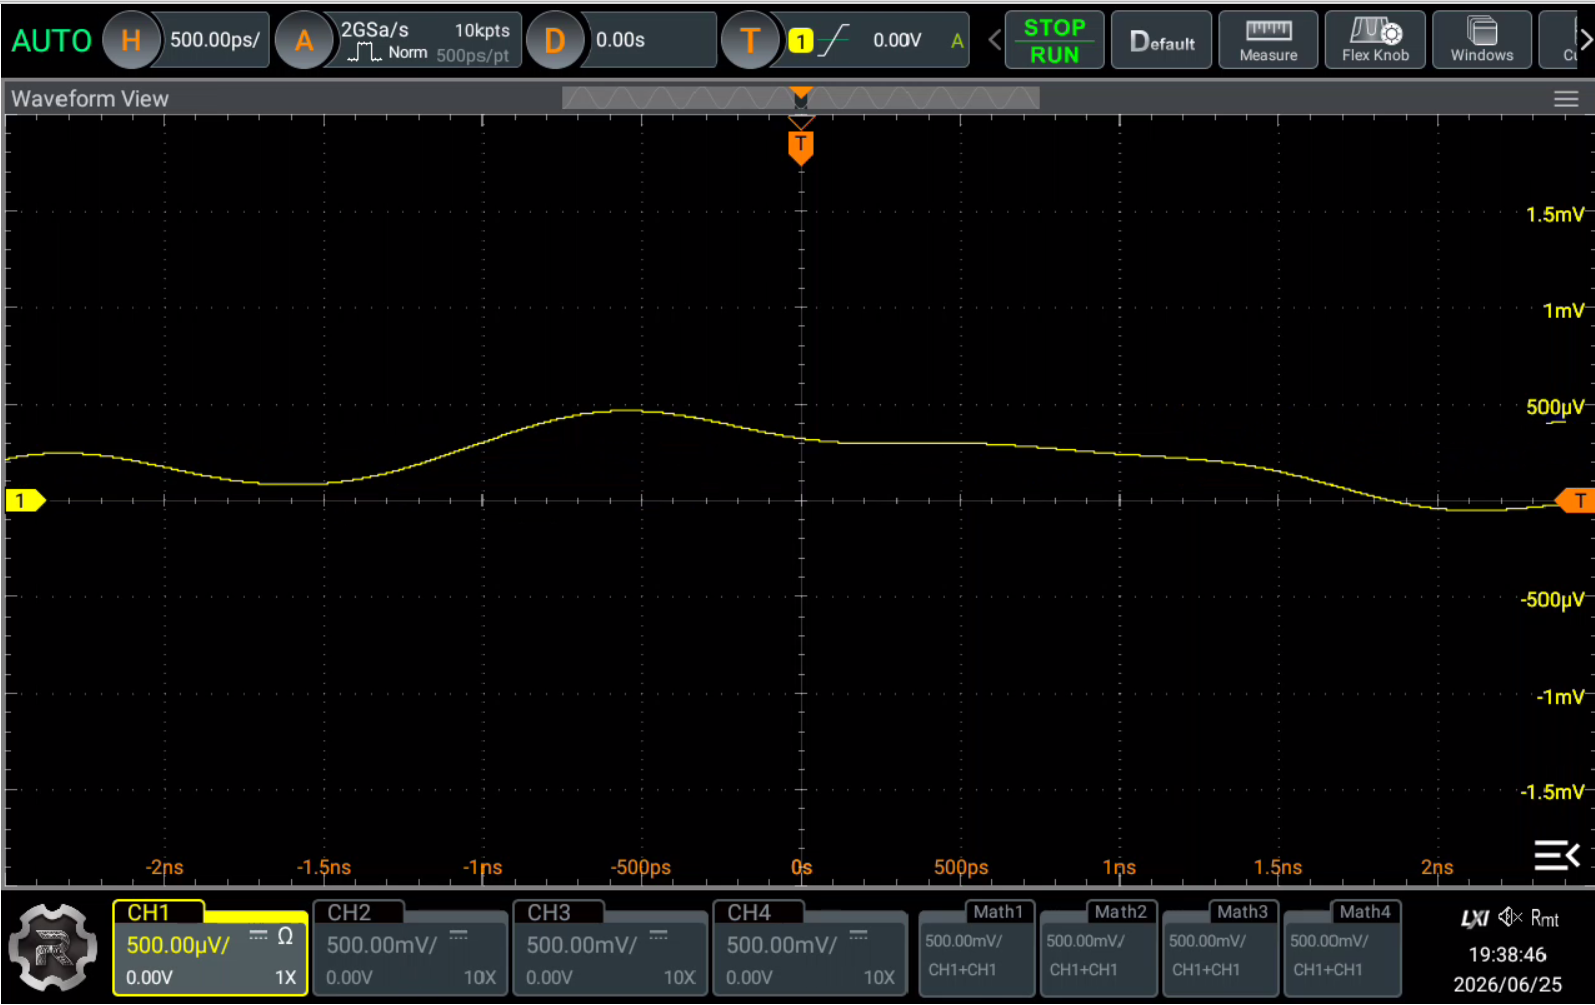1595x1005 pixels.
Task: Open the side panel collapse icon at bottom right
Action: (x=1557, y=855)
